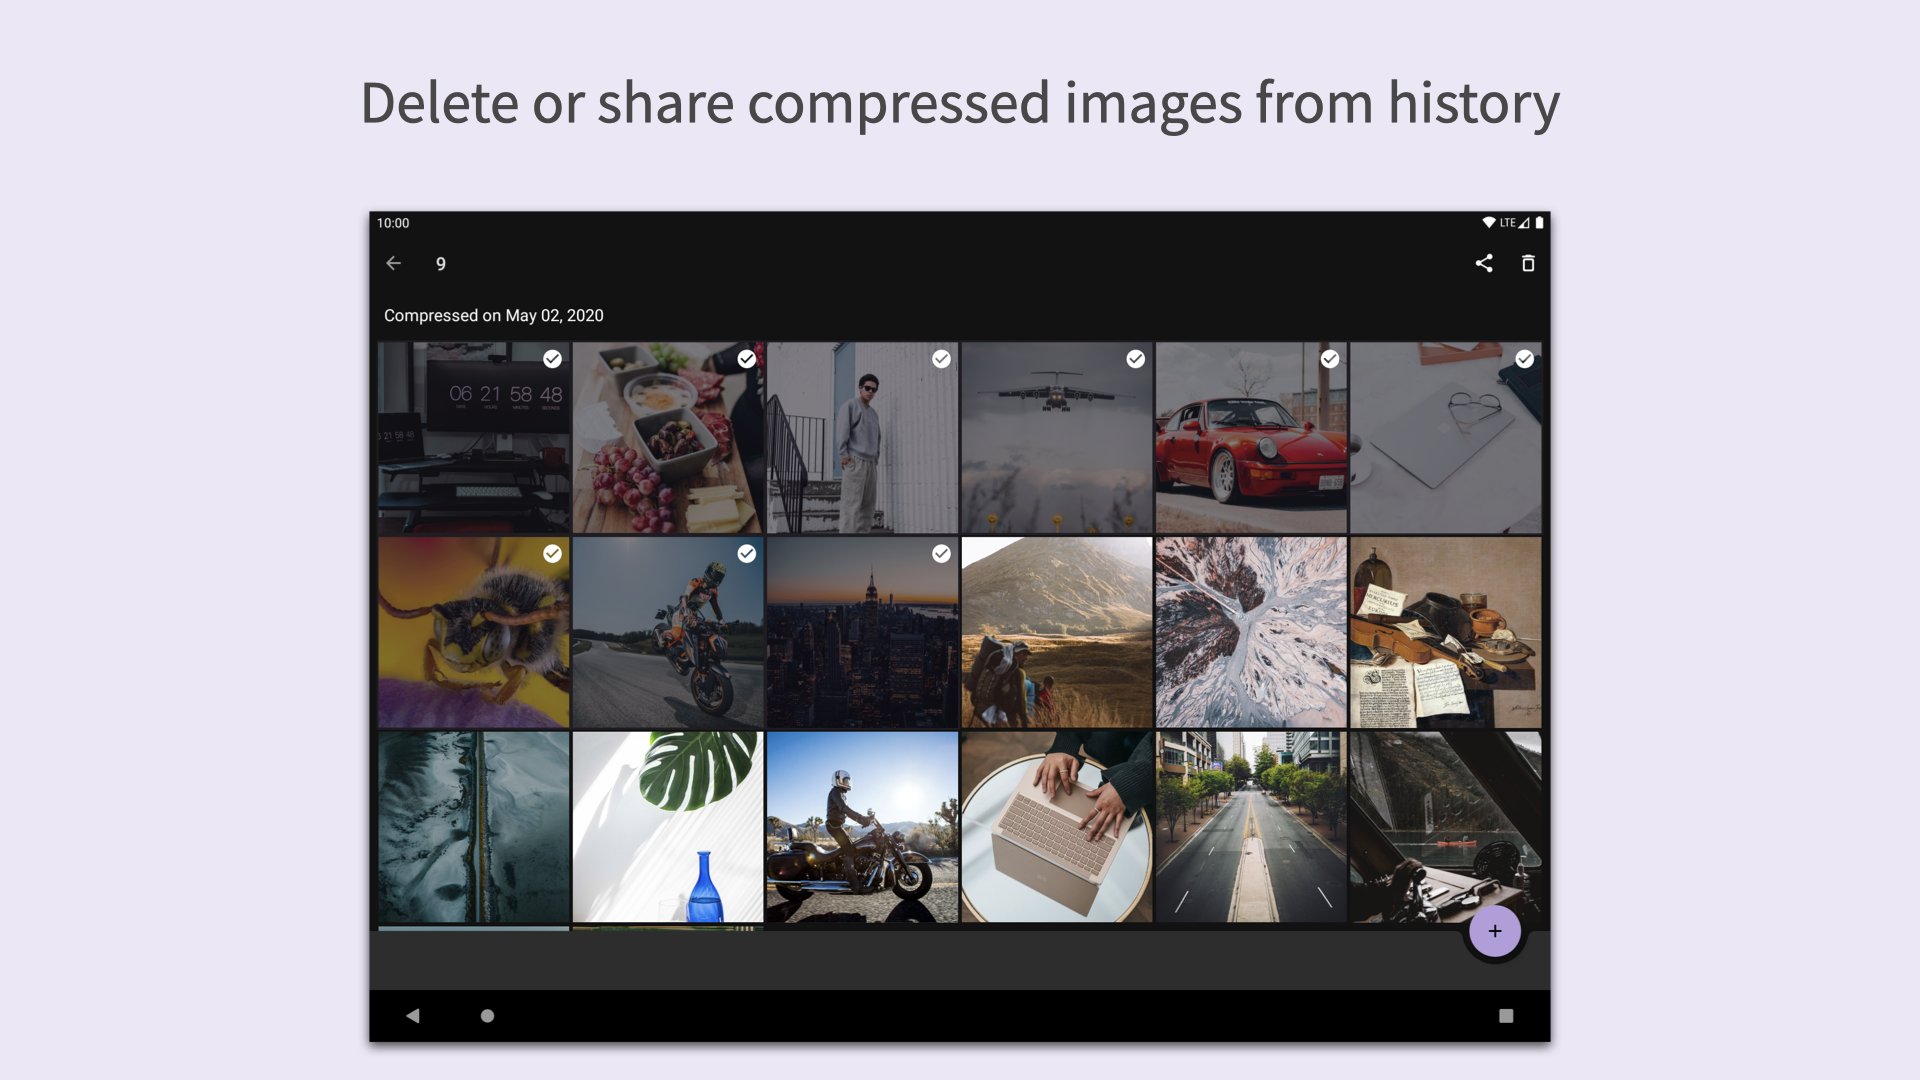Viewport: 1920px width, 1080px height.
Task: Deselect the red Porsche photo
Action: tap(1329, 359)
